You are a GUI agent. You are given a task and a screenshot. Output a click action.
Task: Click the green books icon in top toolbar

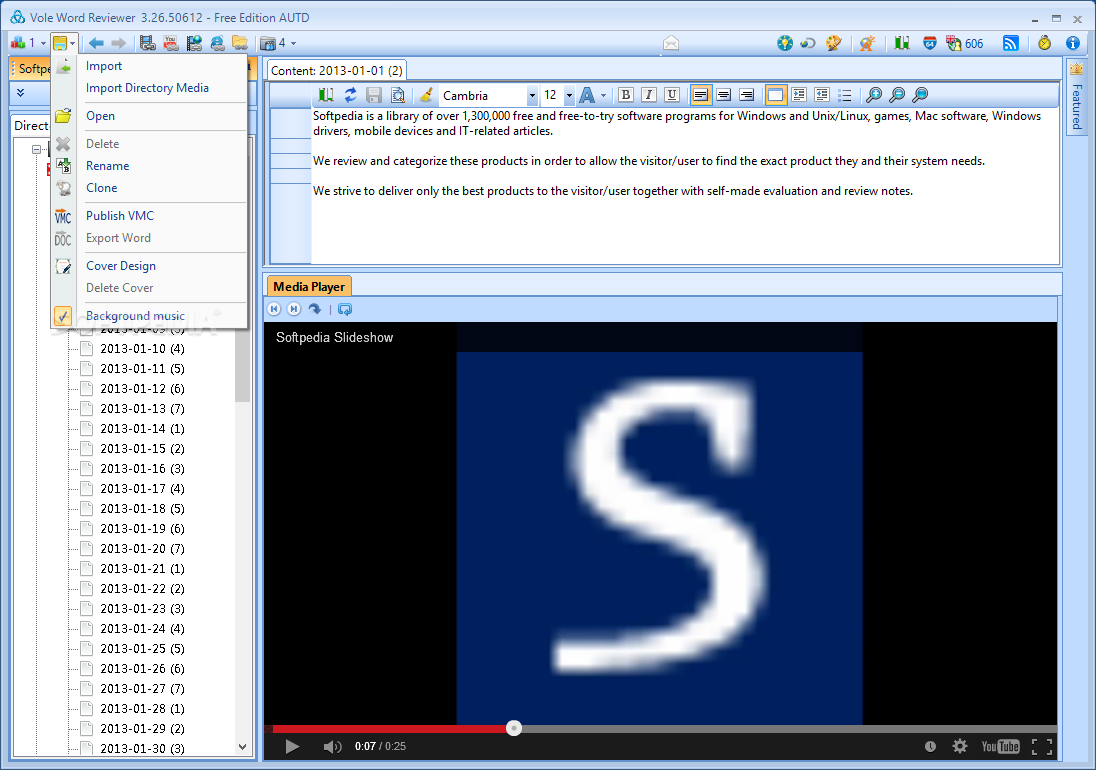pyautogui.click(x=902, y=43)
